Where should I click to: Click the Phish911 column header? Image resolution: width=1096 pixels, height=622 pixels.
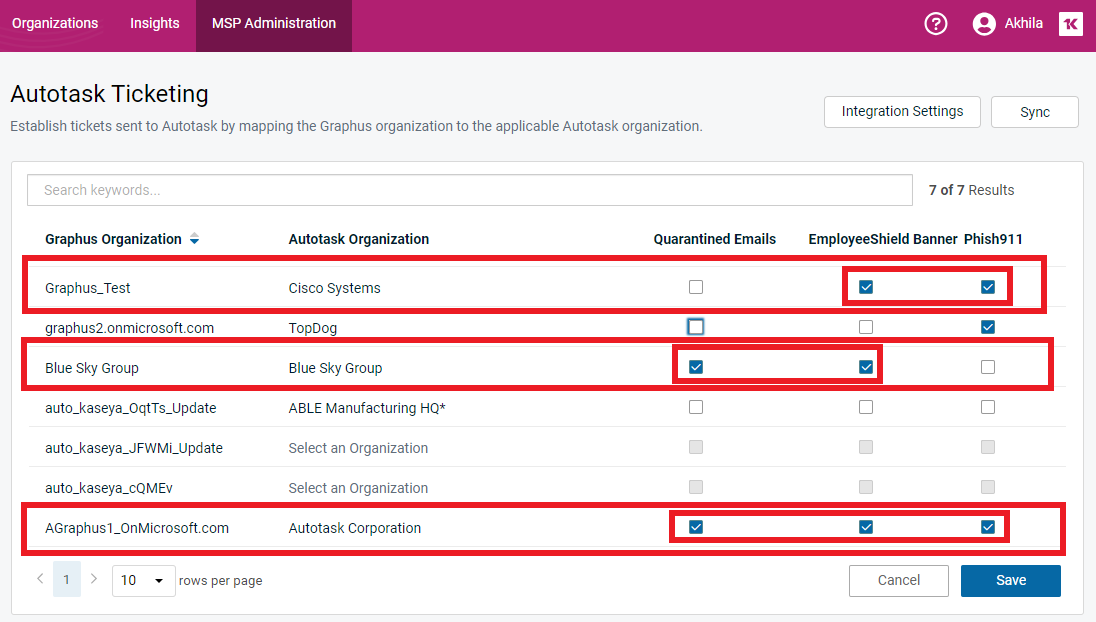click(x=993, y=239)
